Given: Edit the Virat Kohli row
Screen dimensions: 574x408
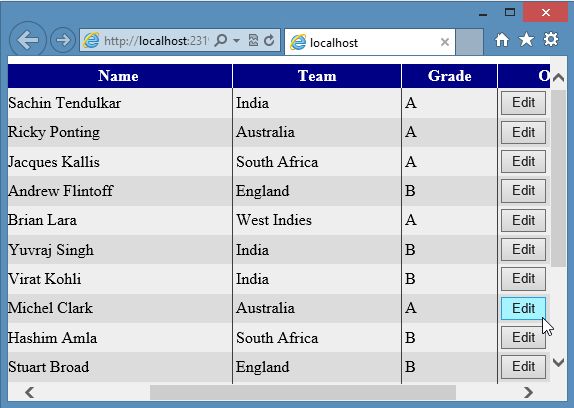Looking at the screenshot, I should pos(523,279).
